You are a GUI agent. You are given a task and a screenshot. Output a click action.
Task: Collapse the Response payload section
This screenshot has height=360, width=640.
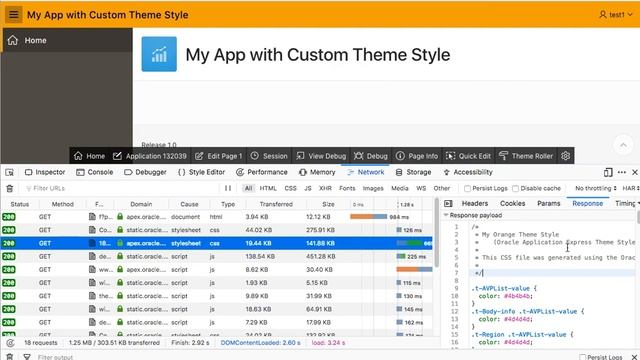coord(446,215)
